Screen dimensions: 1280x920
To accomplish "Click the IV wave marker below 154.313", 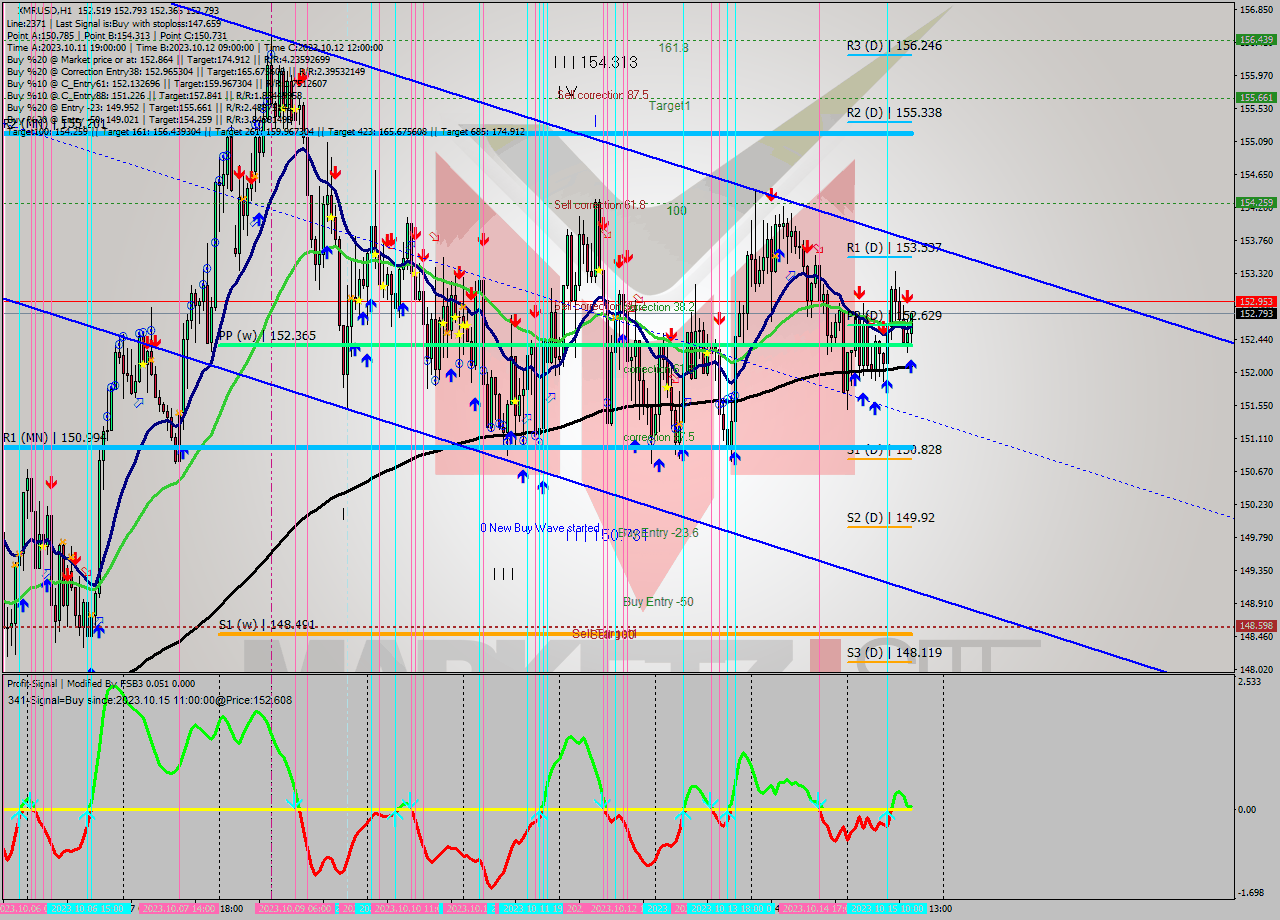I will point(567,90).
